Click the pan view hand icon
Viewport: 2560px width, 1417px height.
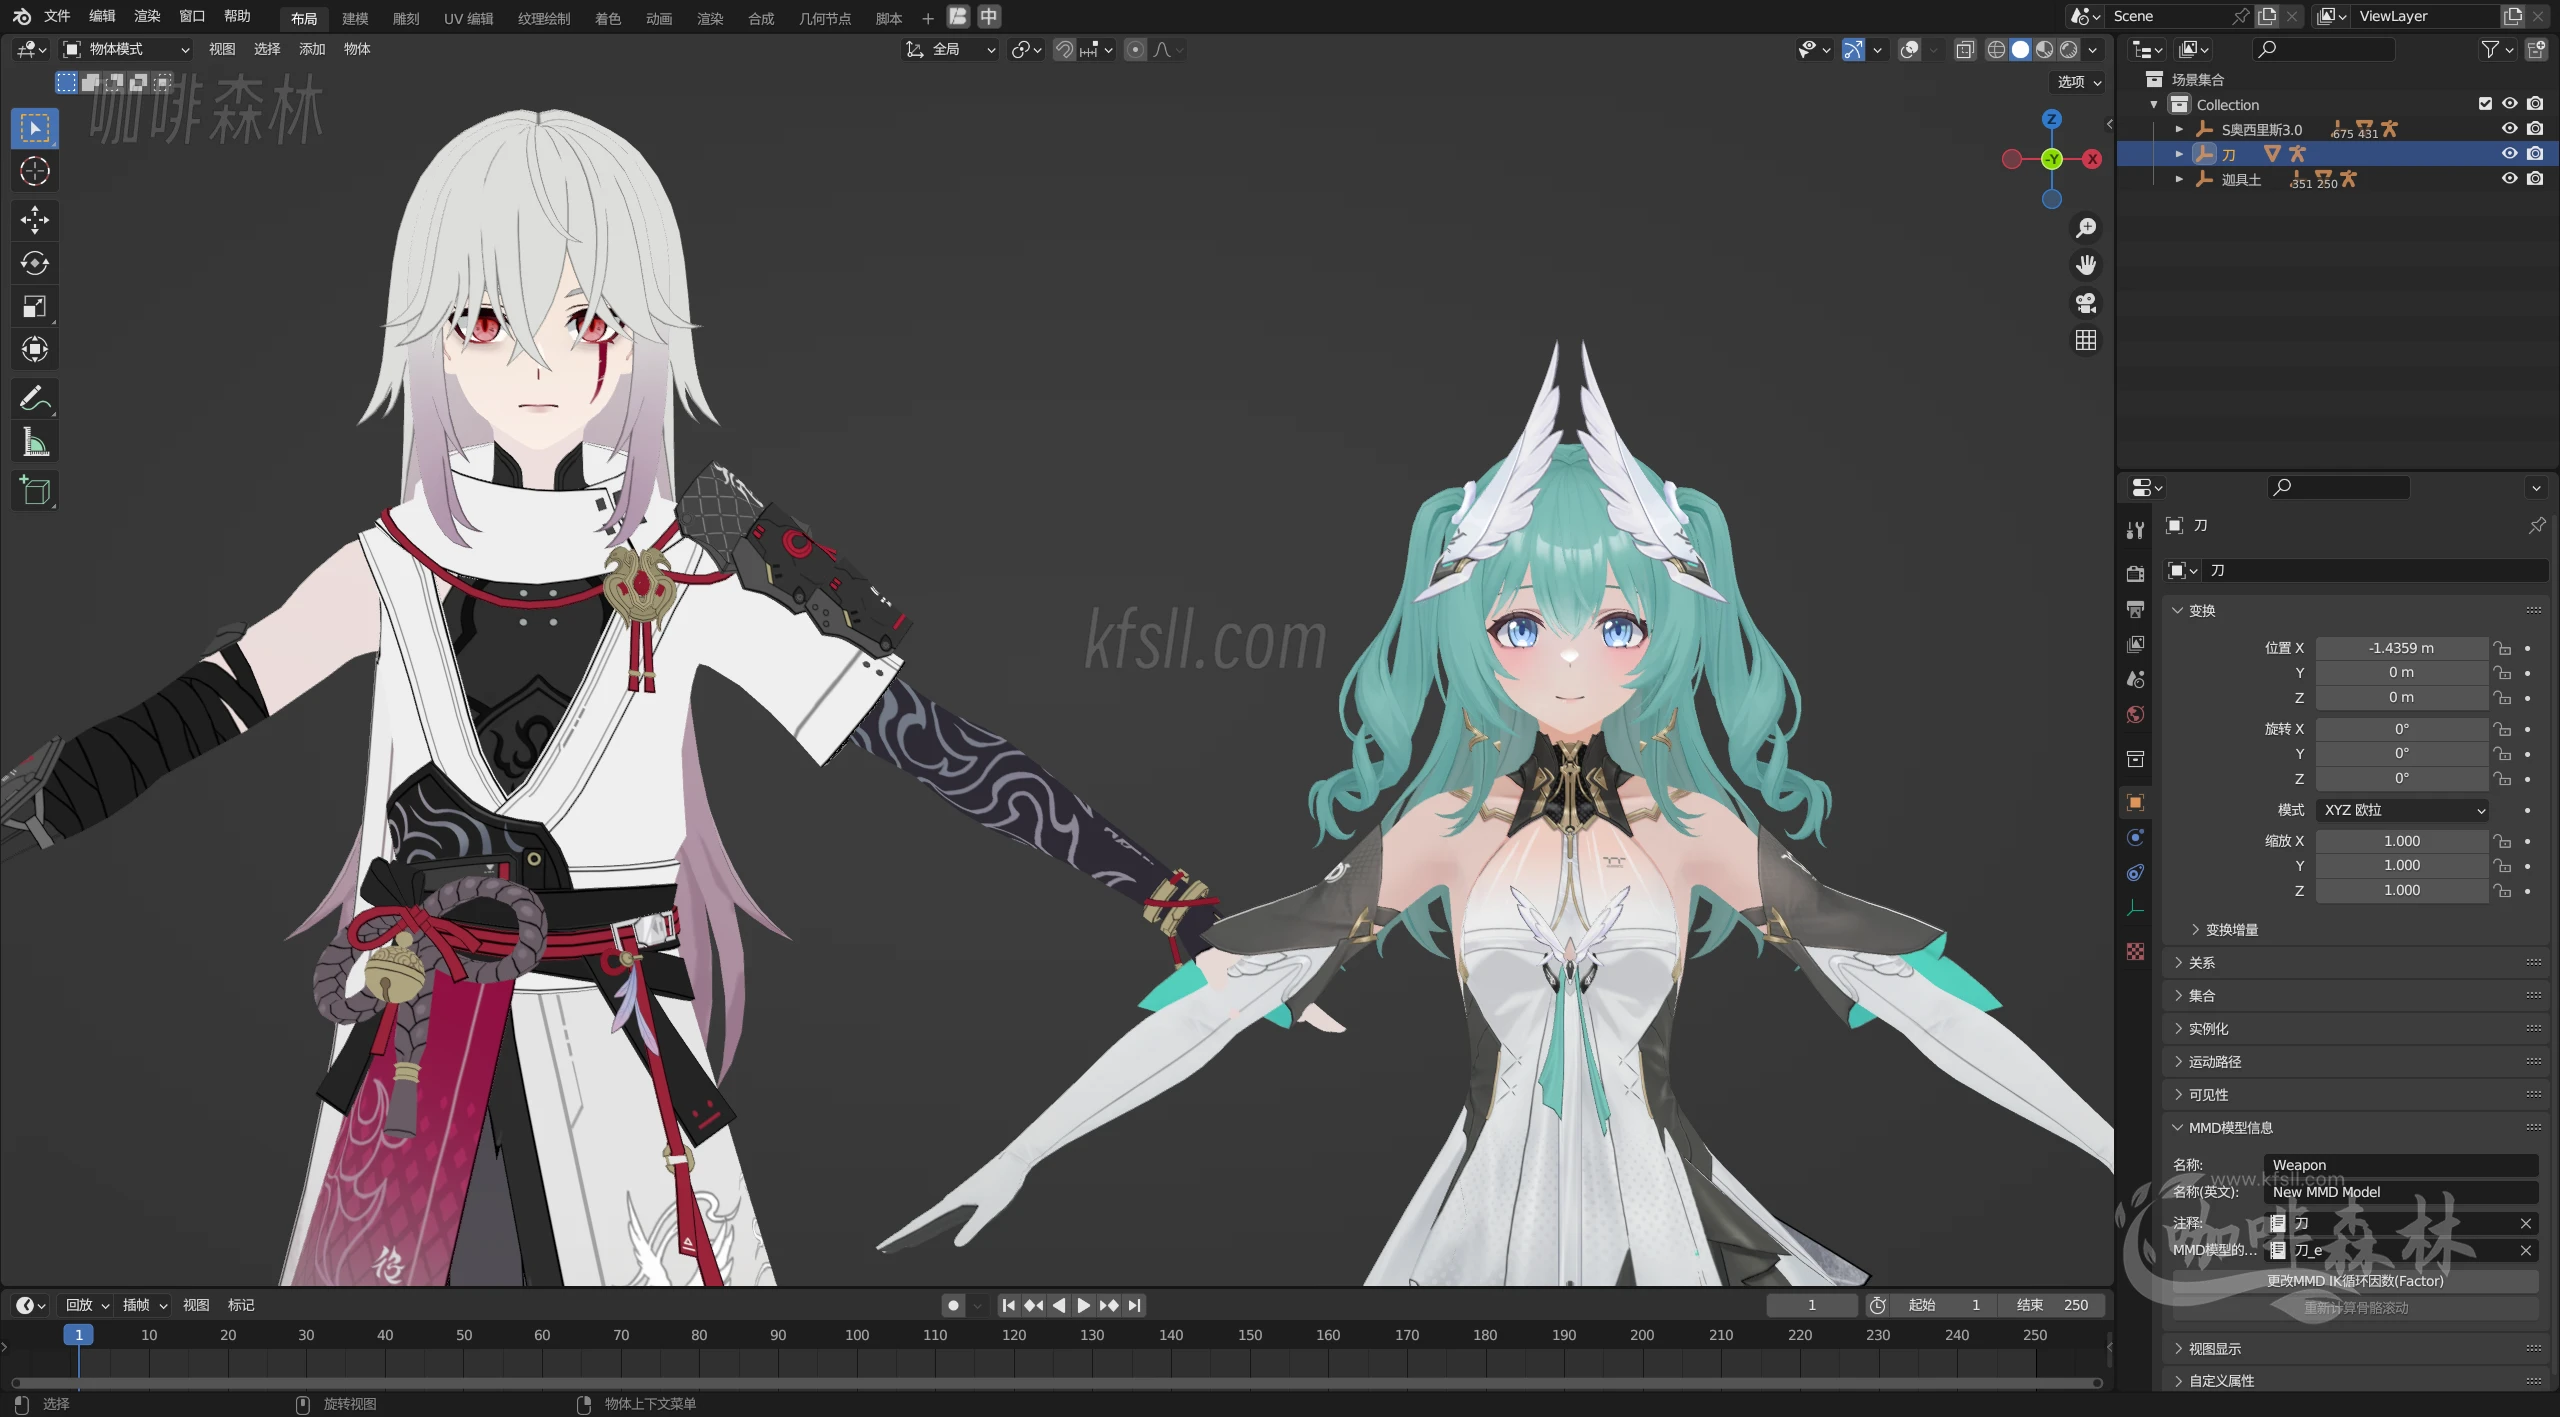click(2086, 265)
